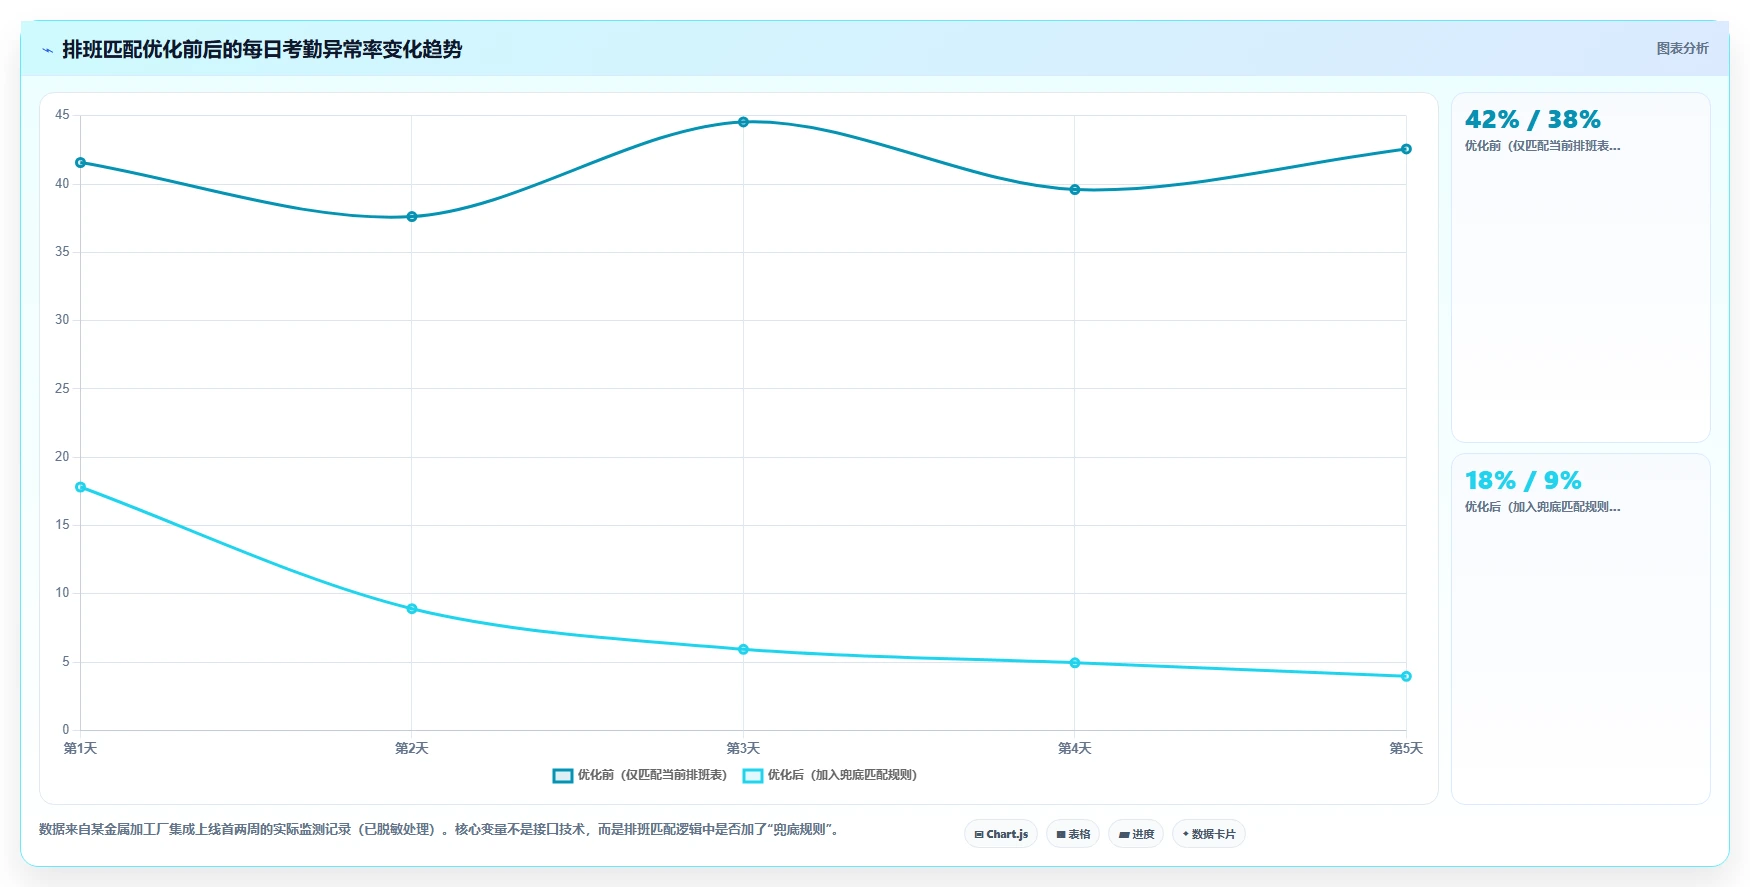Click the 优化前 data point at 第4天
Viewport: 1750px width, 887px height.
point(1075,190)
